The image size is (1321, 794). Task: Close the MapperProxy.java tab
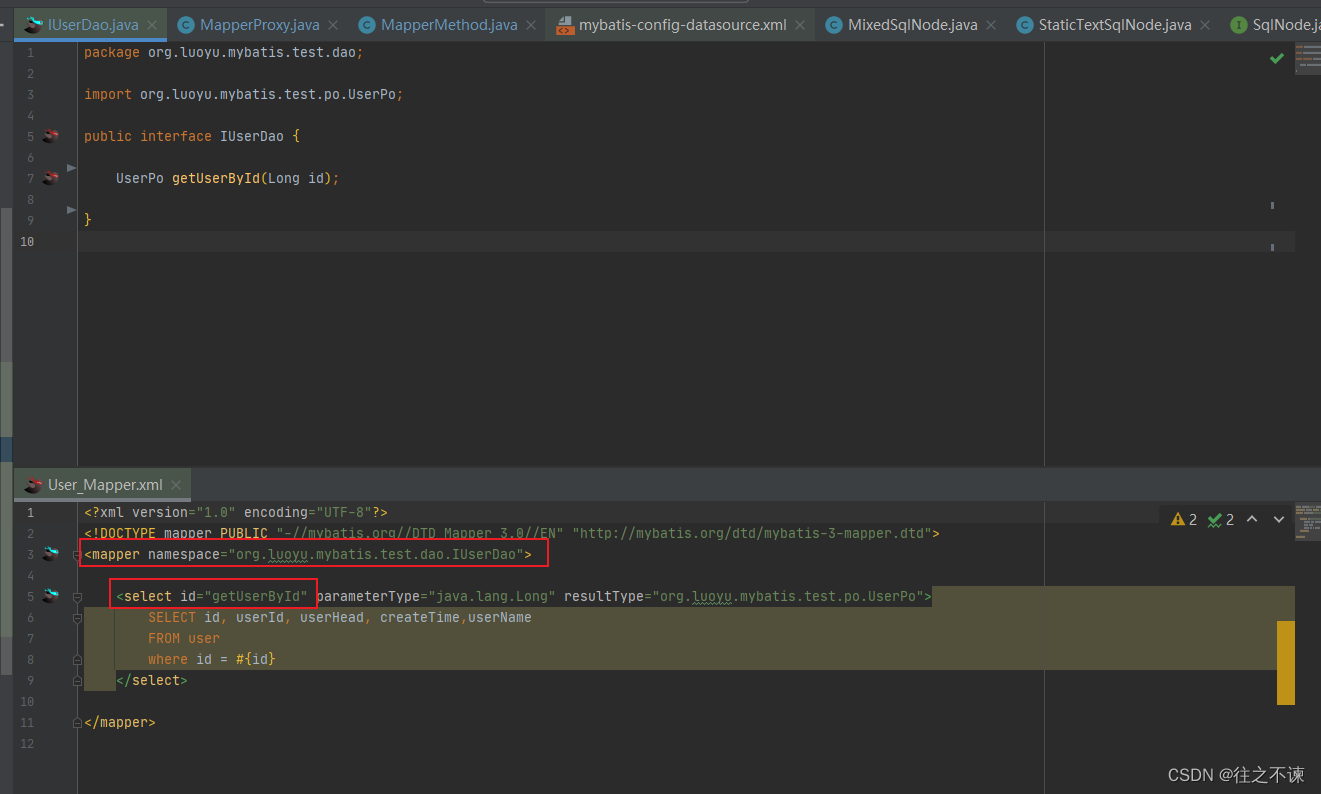332,25
